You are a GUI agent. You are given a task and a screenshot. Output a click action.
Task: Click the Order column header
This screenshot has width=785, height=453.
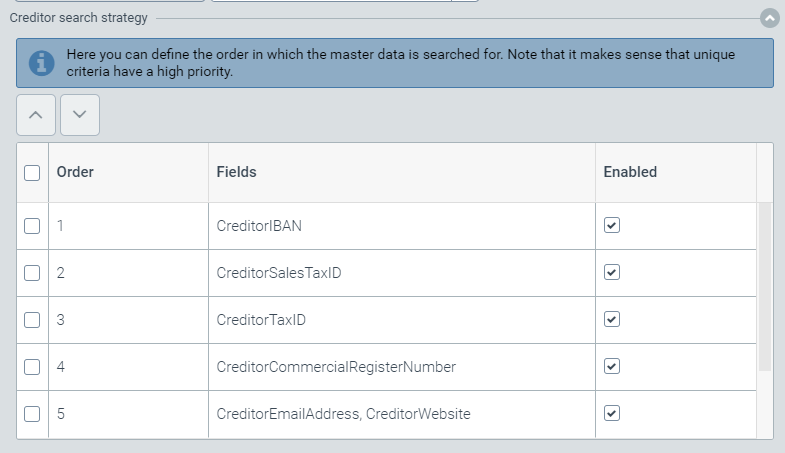click(75, 172)
